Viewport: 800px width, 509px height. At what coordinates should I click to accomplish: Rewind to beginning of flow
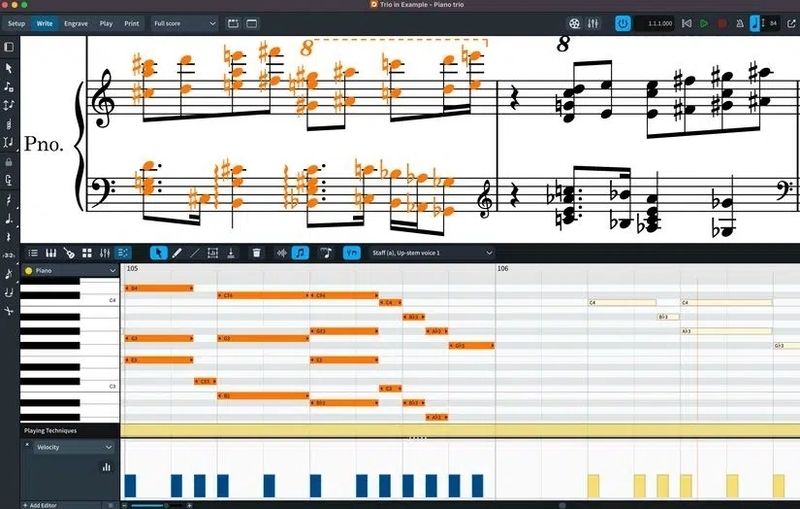(x=687, y=23)
